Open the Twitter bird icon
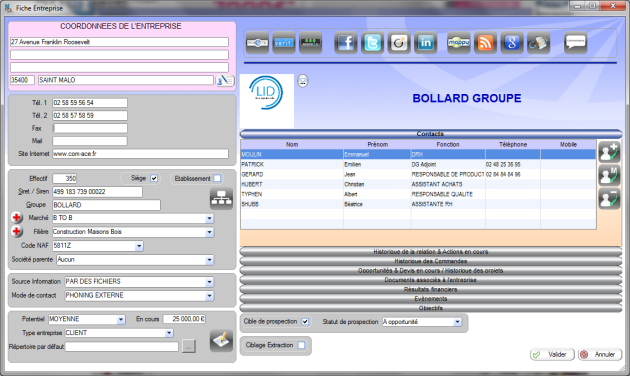Viewport: 630px width, 376px height. pos(372,42)
